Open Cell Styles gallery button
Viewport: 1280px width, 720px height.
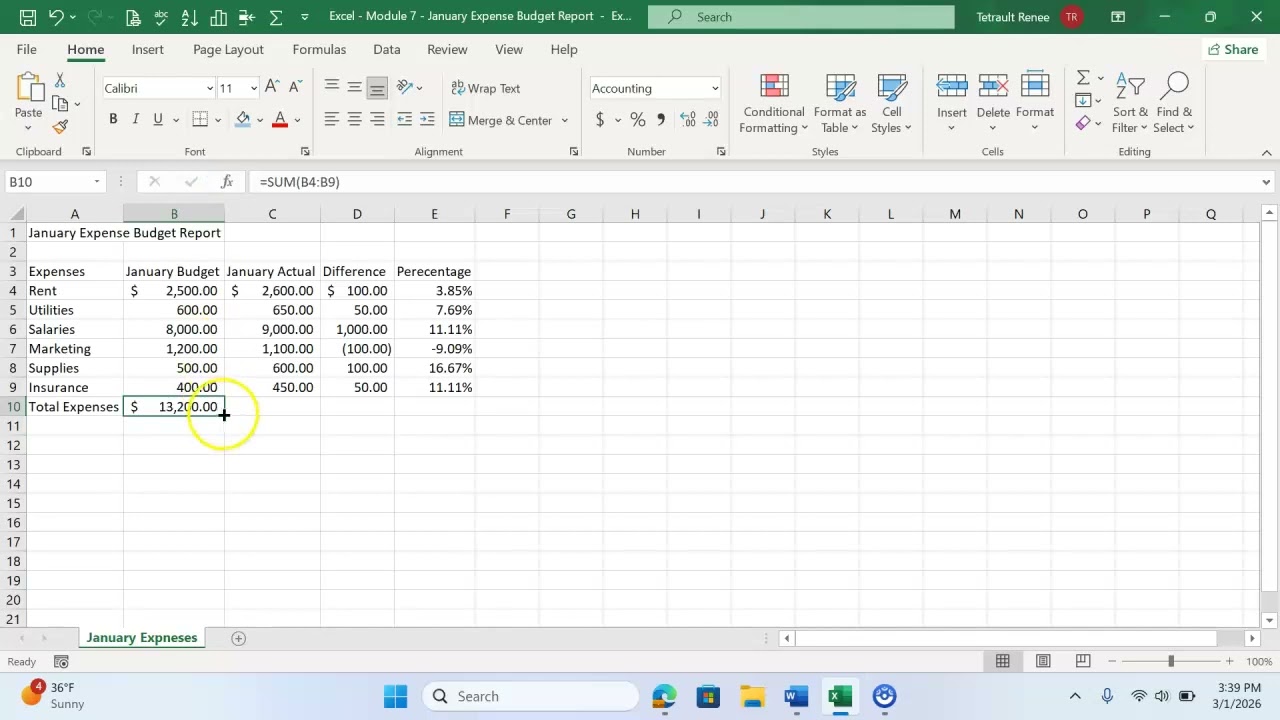pyautogui.click(x=891, y=103)
